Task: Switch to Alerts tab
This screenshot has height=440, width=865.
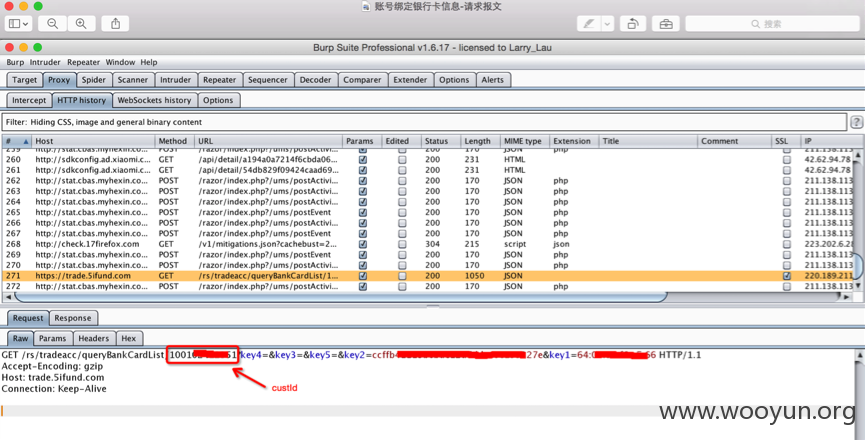Action: 492,80
